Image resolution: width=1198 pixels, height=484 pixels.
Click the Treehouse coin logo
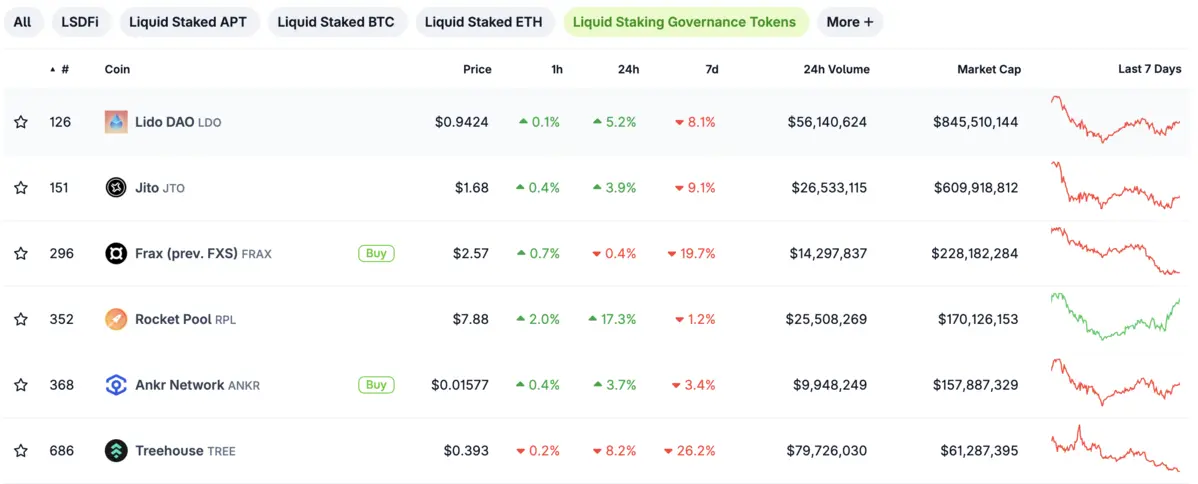(116, 451)
